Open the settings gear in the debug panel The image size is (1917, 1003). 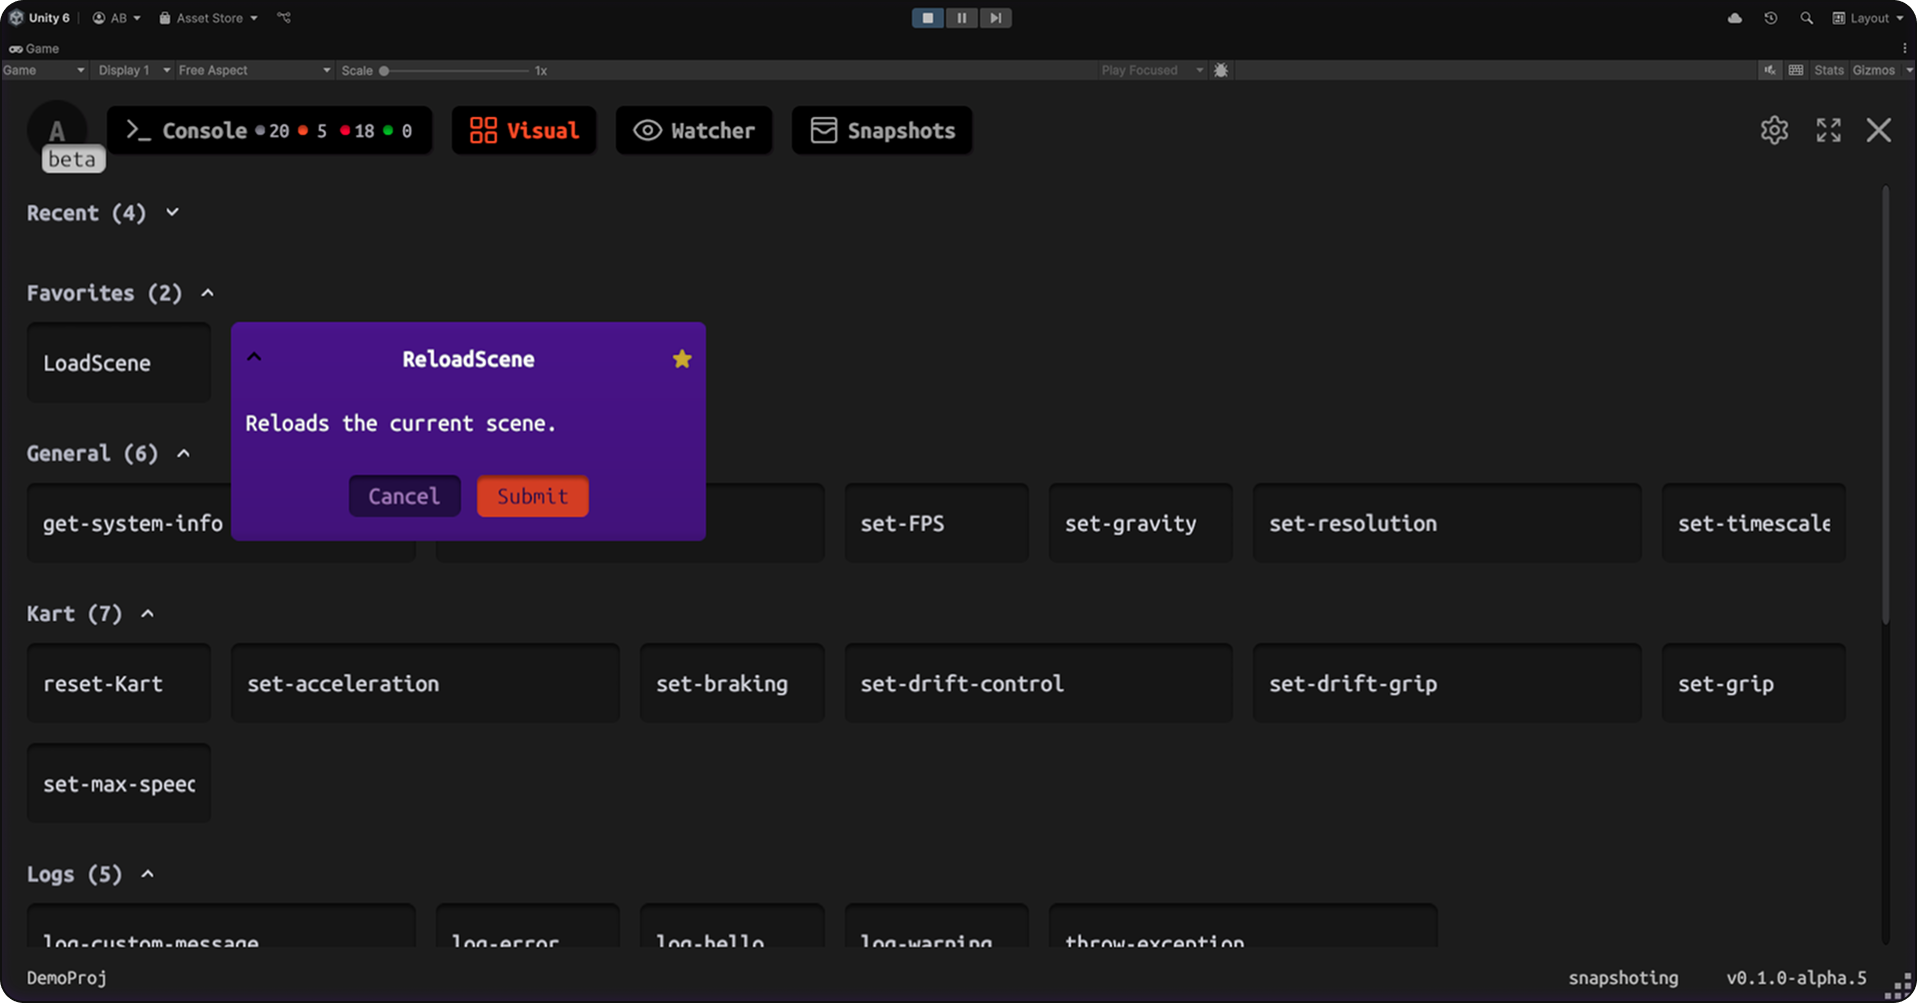pos(1774,130)
